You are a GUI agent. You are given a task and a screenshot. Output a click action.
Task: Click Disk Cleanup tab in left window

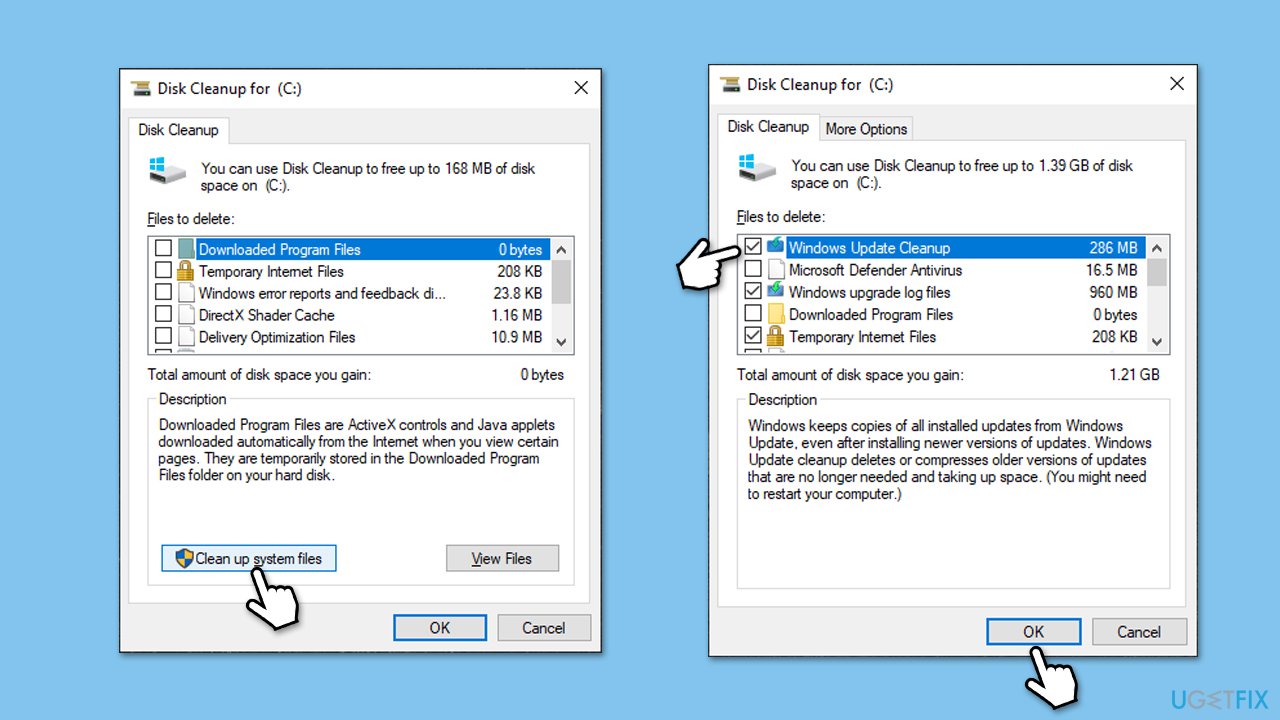click(179, 130)
